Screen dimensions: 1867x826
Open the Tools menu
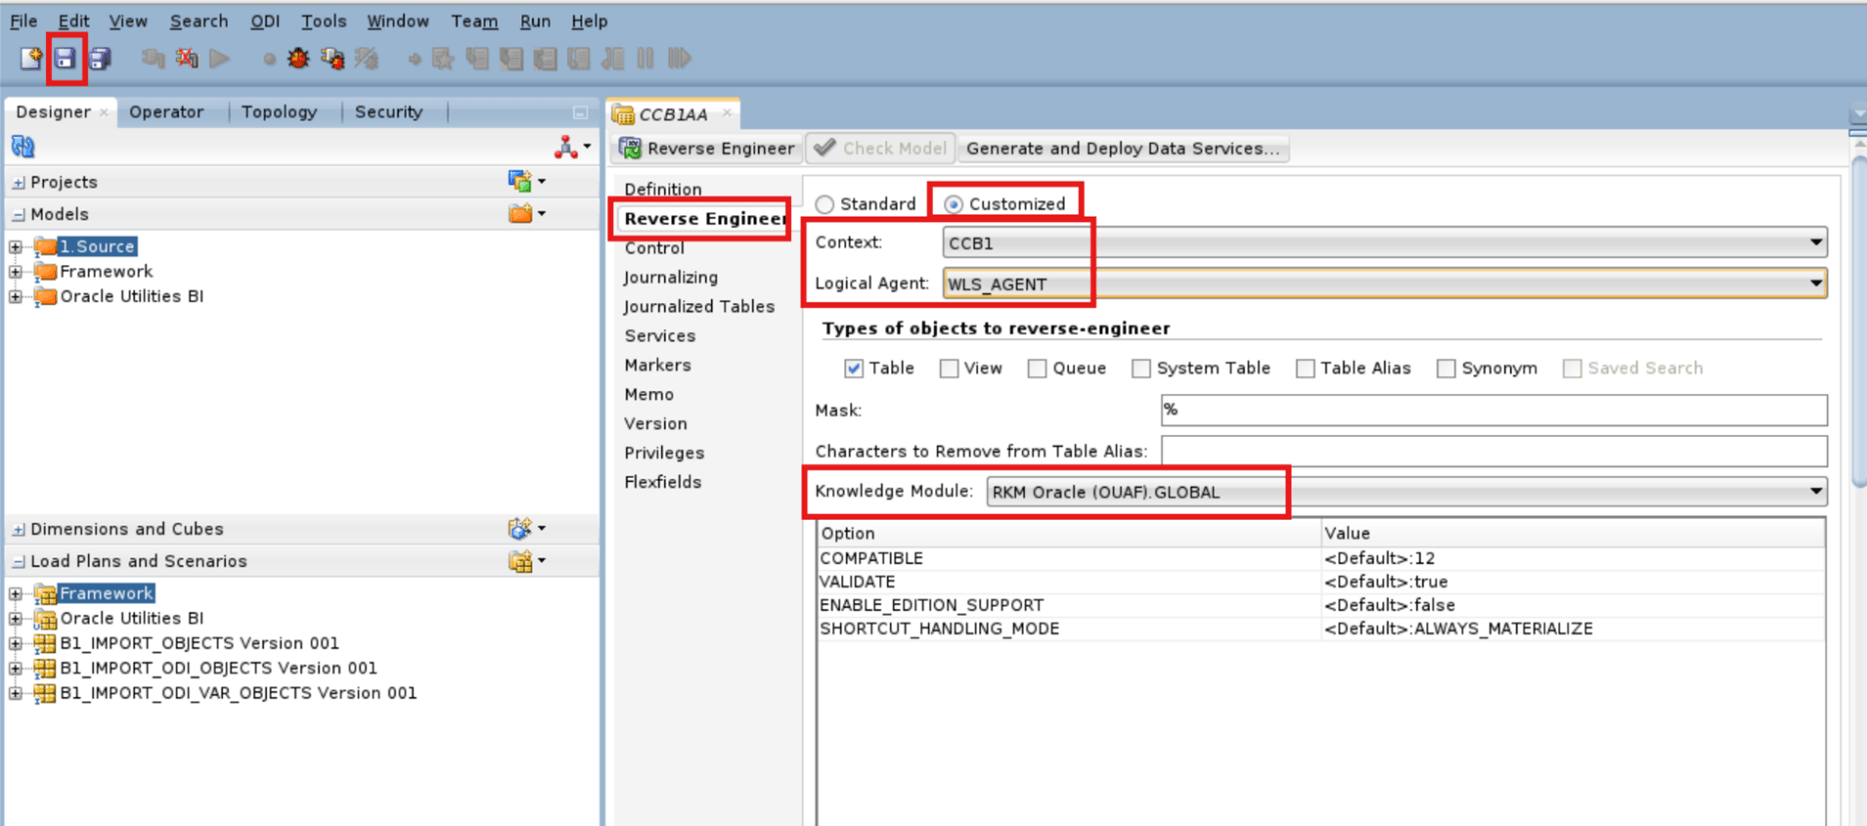[324, 21]
